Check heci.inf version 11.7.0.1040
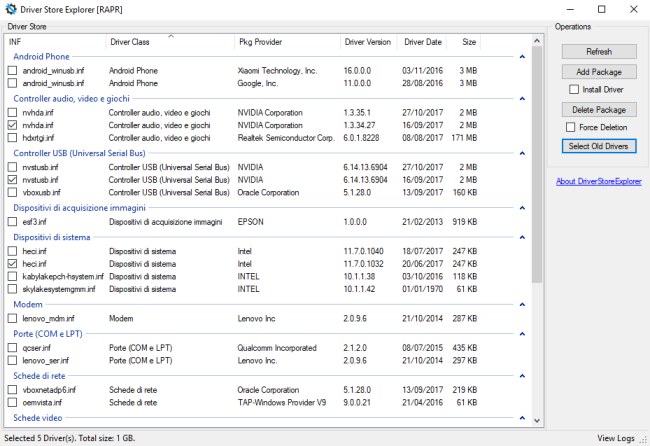The width and height of the screenshot is (650, 446). (x=12, y=251)
